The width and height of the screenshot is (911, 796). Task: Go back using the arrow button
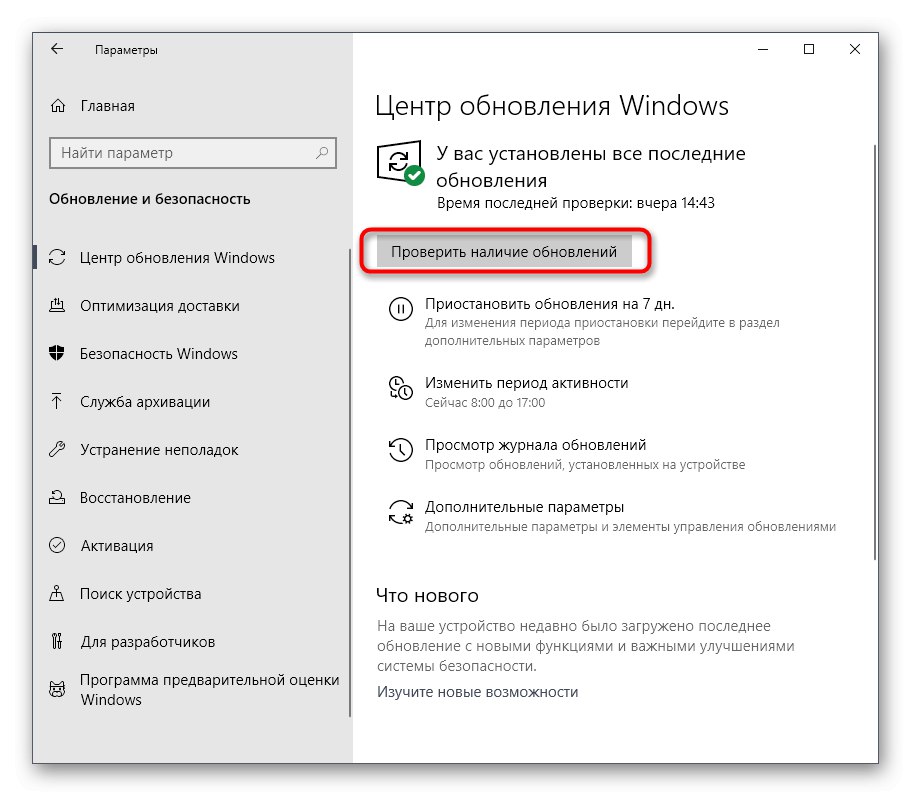pos(55,48)
